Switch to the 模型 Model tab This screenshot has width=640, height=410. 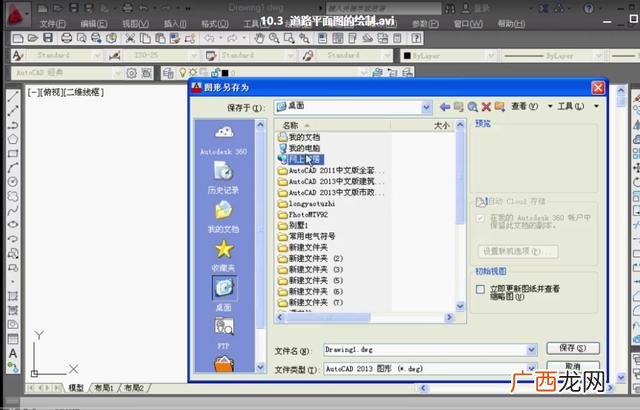(x=76, y=388)
